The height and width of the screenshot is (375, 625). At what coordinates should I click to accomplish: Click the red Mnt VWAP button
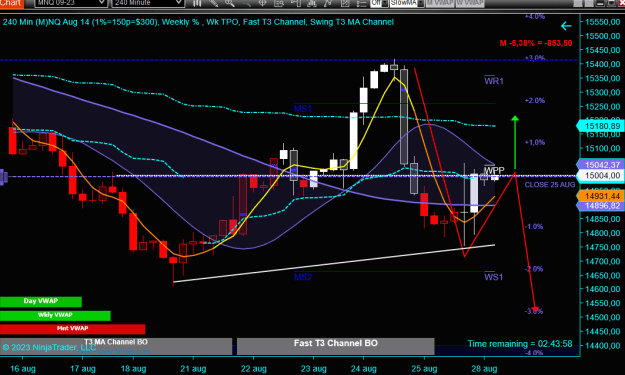point(73,329)
